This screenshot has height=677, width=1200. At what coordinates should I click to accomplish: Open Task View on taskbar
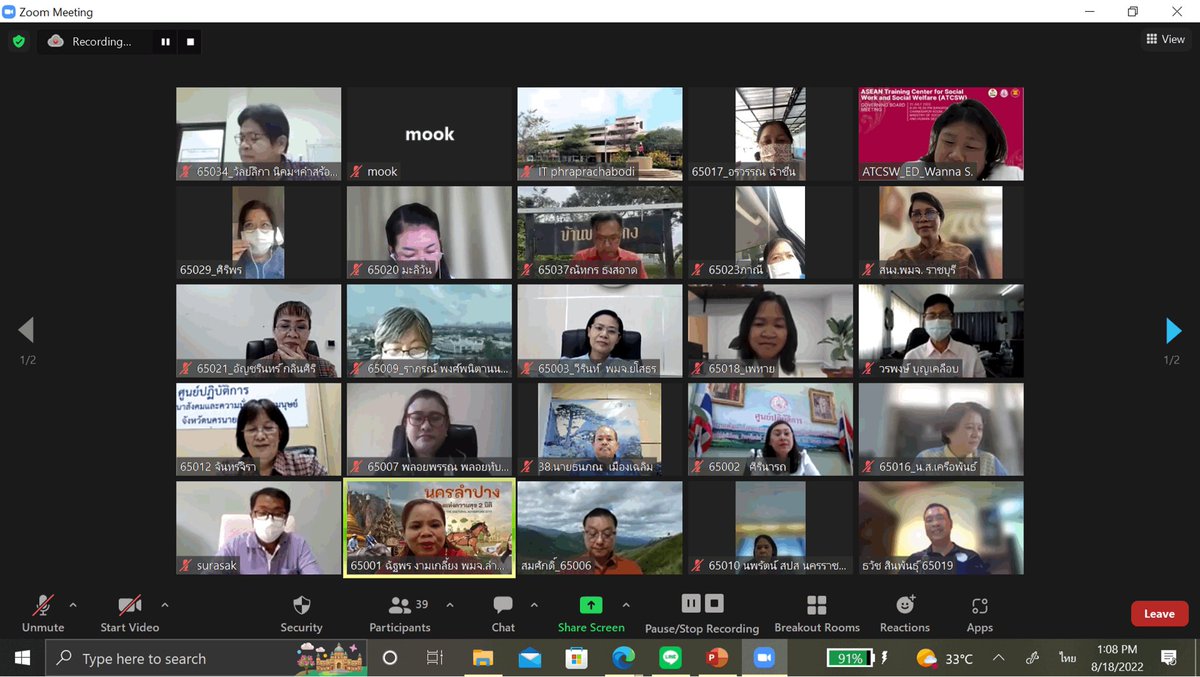435,658
